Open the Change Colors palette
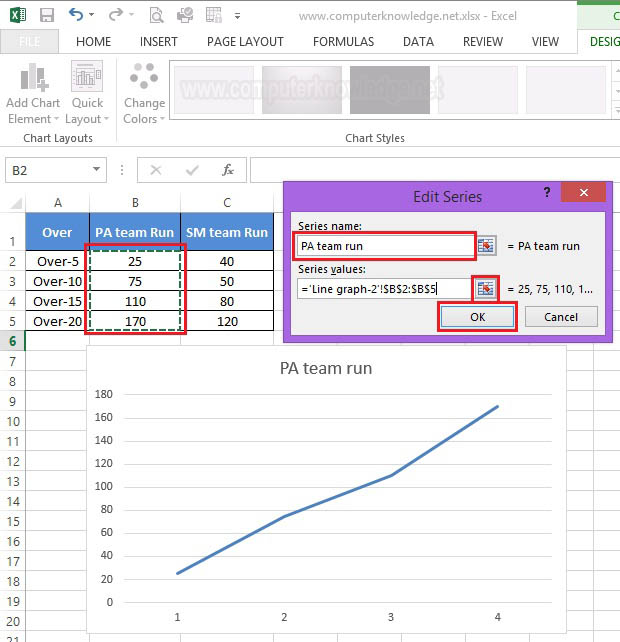The height and width of the screenshot is (642, 620). [144, 93]
